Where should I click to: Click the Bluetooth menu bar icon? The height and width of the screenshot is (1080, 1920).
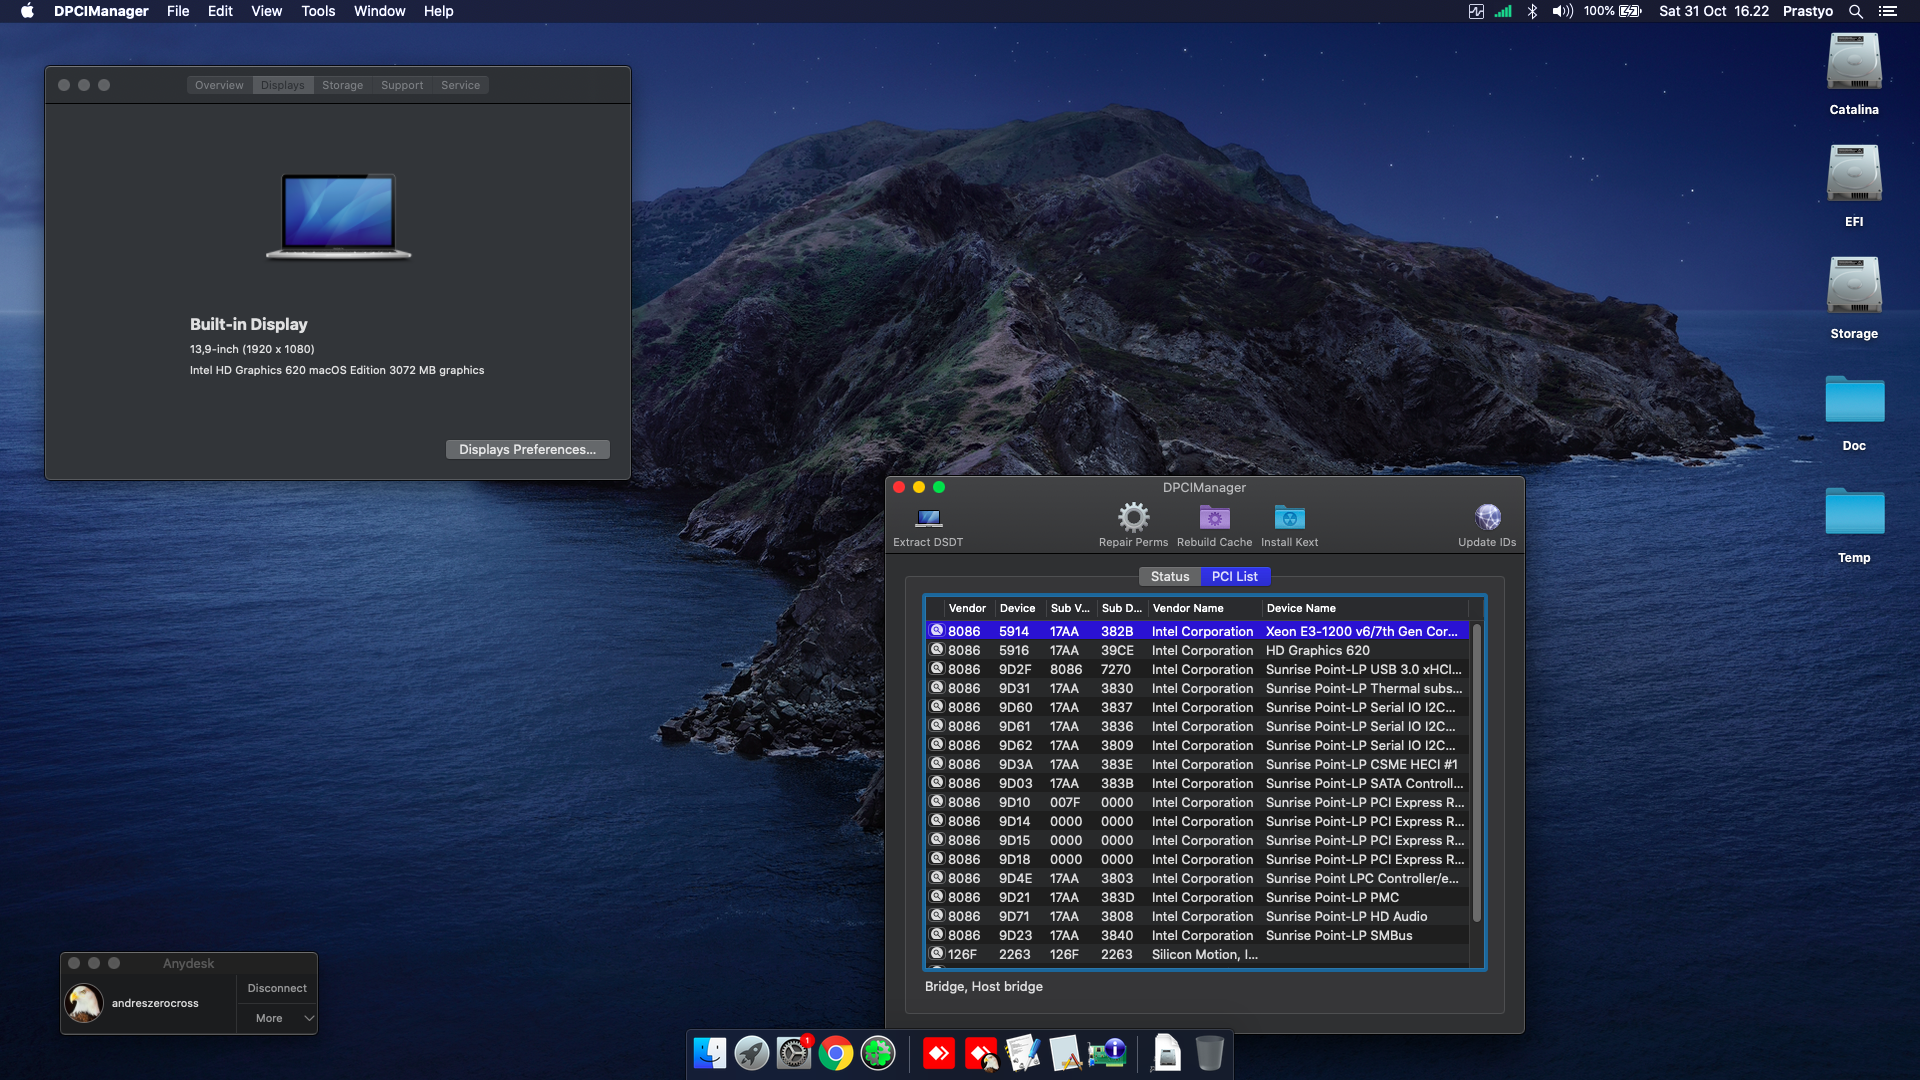[1532, 11]
